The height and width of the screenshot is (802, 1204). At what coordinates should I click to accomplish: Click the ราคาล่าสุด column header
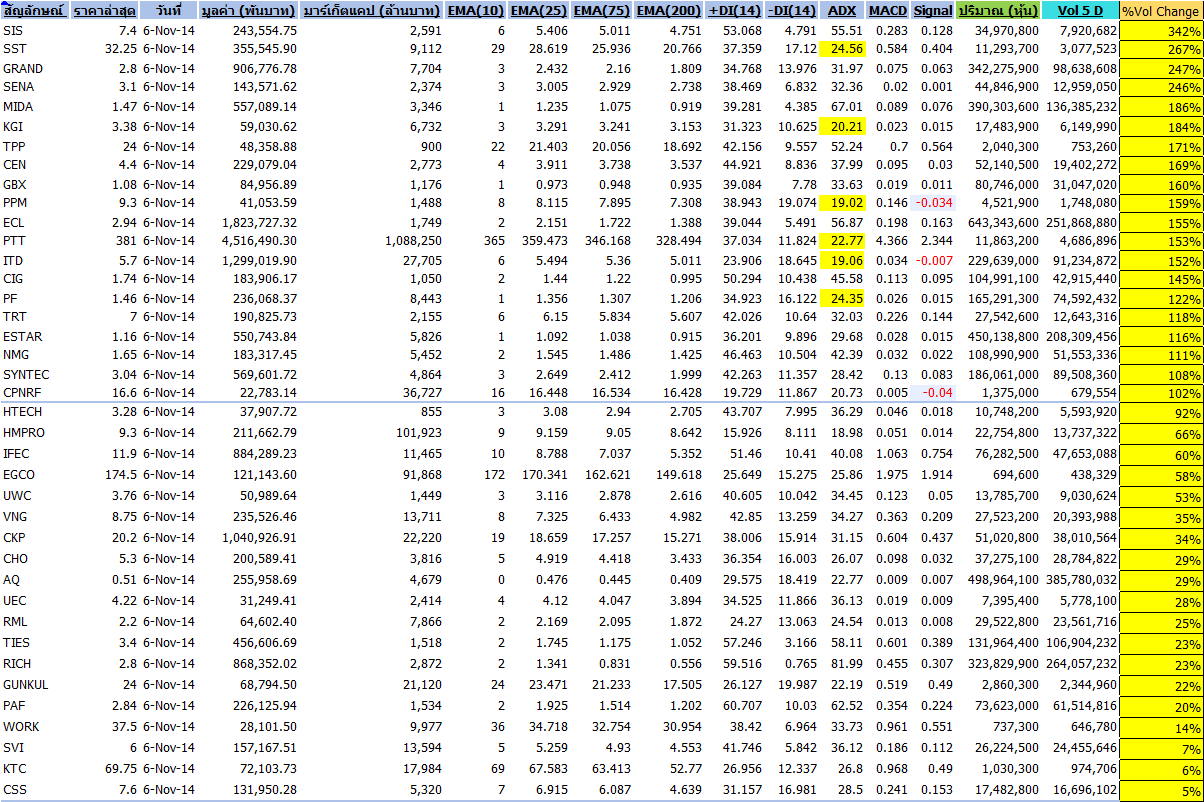pos(104,11)
